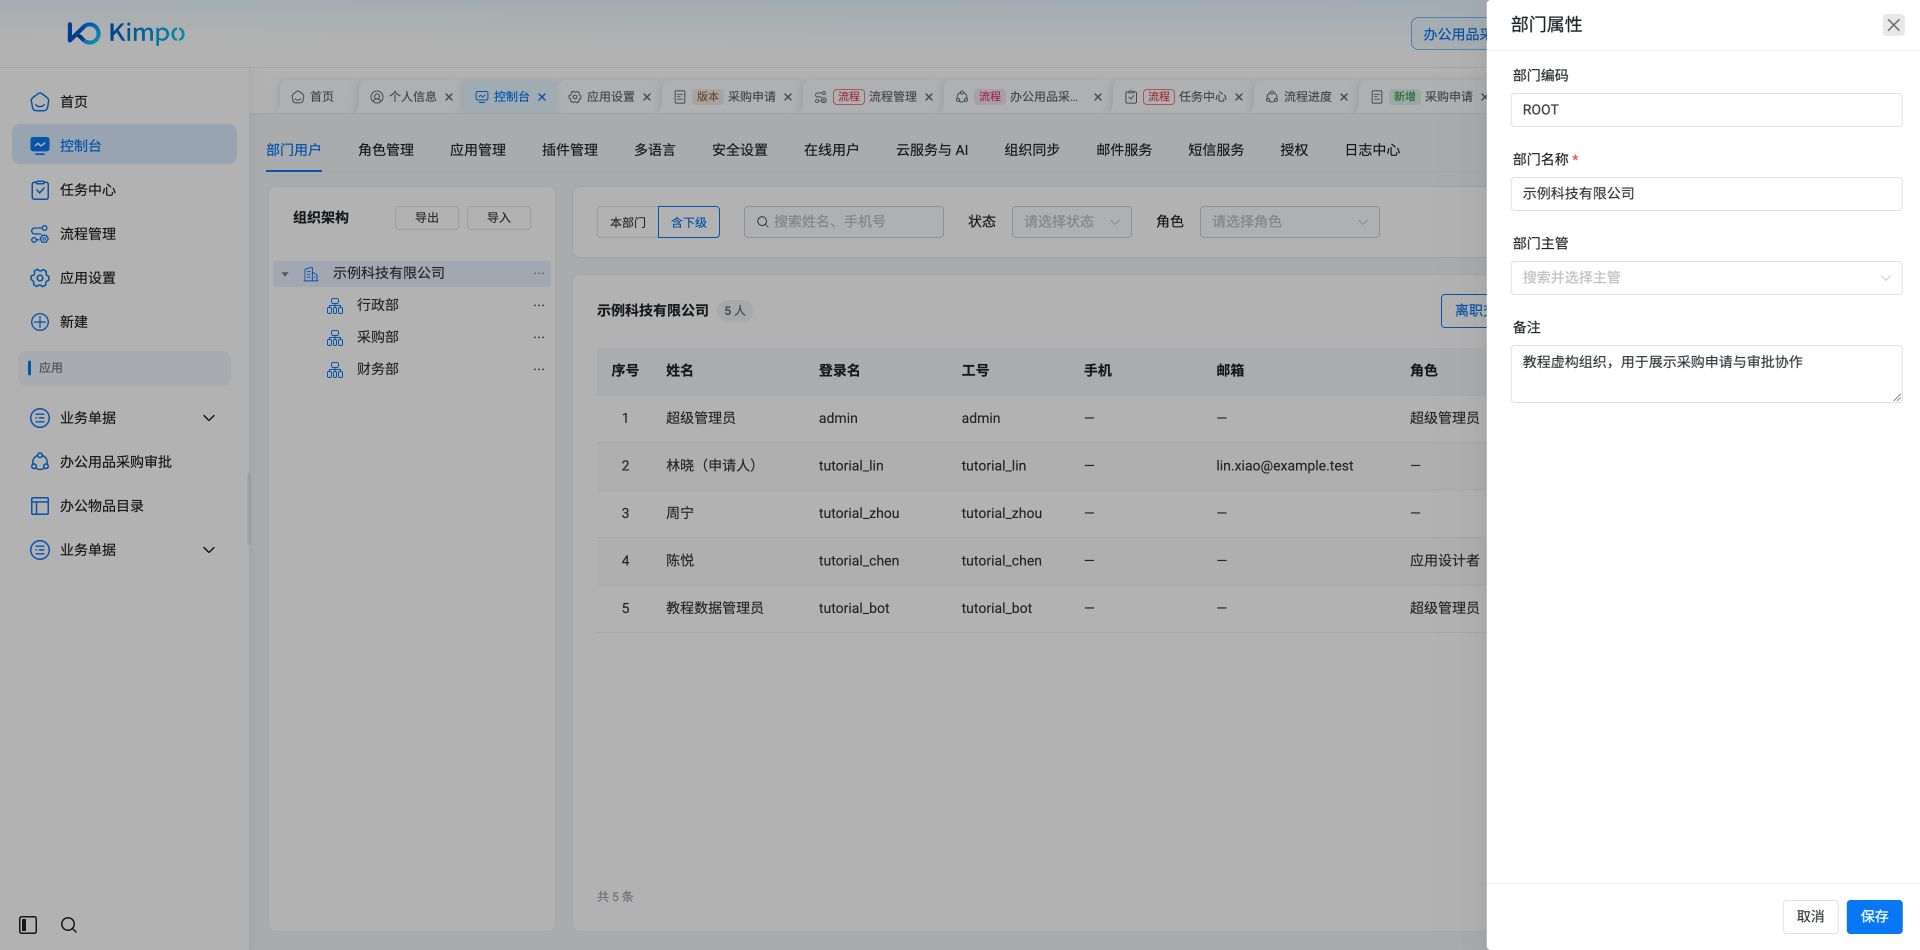Close the 流程进度 page tab
The image size is (1920, 950).
tap(1344, 97)
